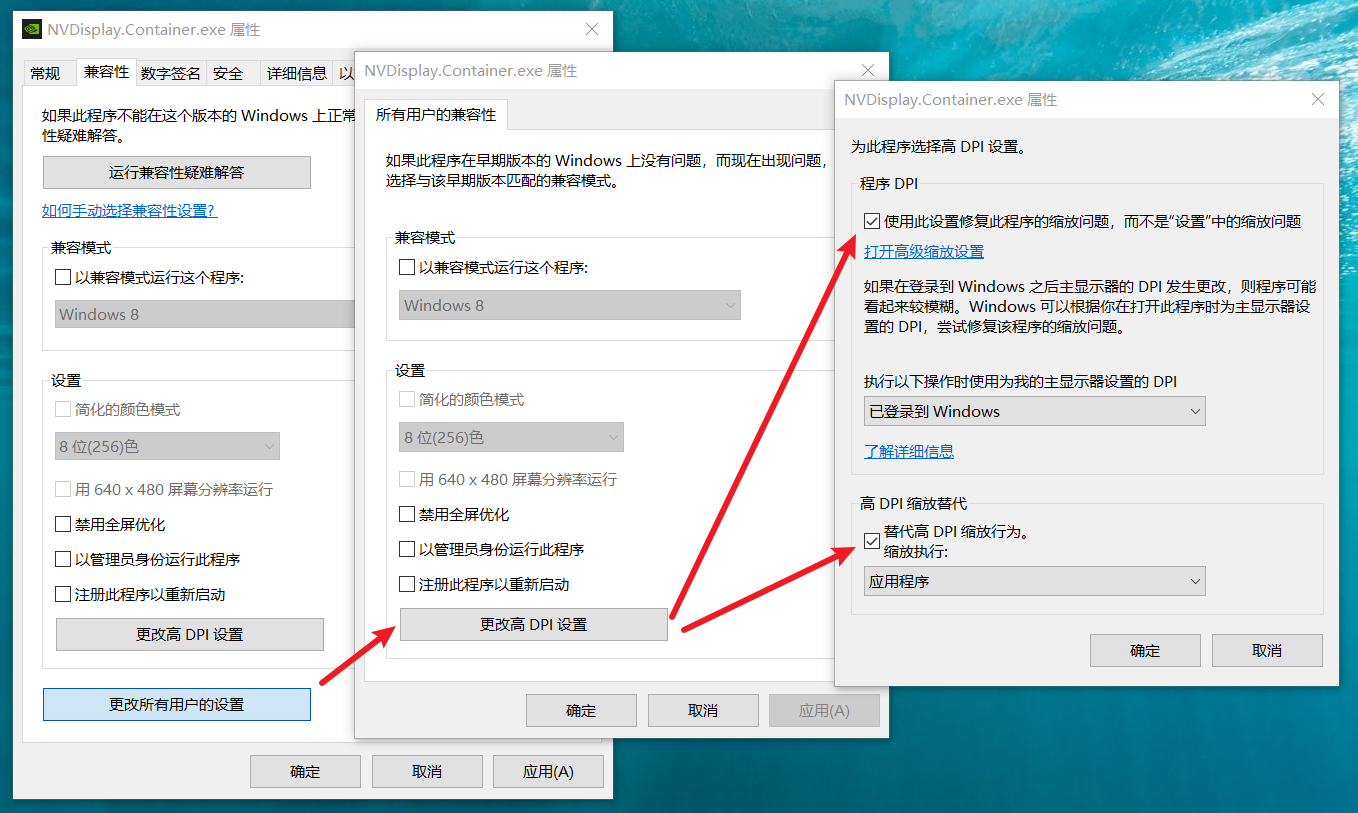The image size is (1358, 813).
Task: Expand the 已登录到 Windows dropdown
Action: [1034, 411]
